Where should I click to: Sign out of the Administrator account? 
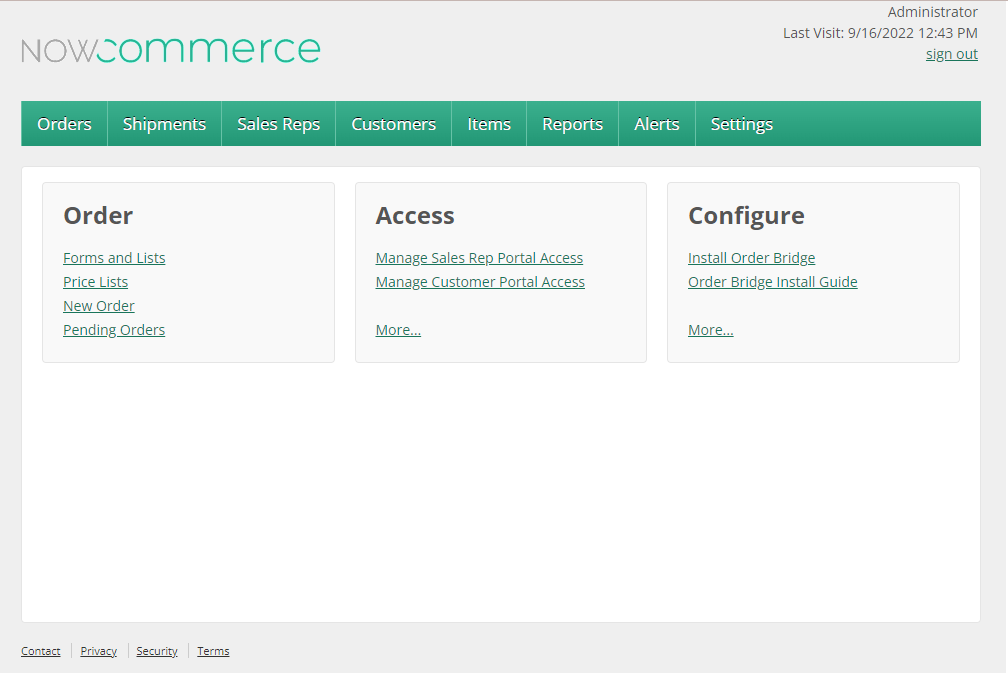tap(951, 54)
